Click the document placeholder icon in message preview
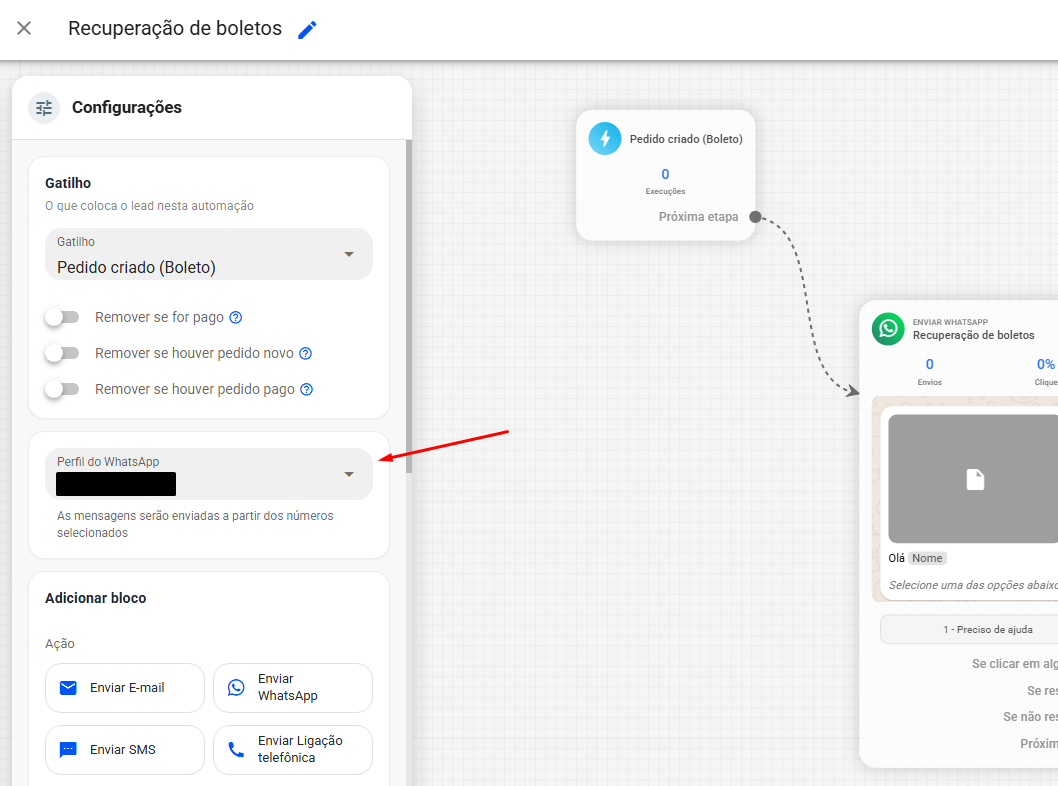1058x786 pixels. tap(975, 480)
